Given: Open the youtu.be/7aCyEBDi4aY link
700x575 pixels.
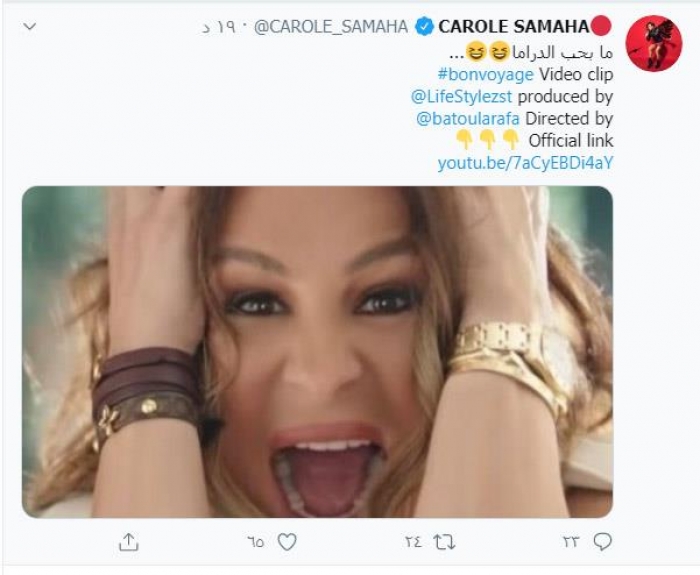Looking at the screenshot, I should click(525, 162).
